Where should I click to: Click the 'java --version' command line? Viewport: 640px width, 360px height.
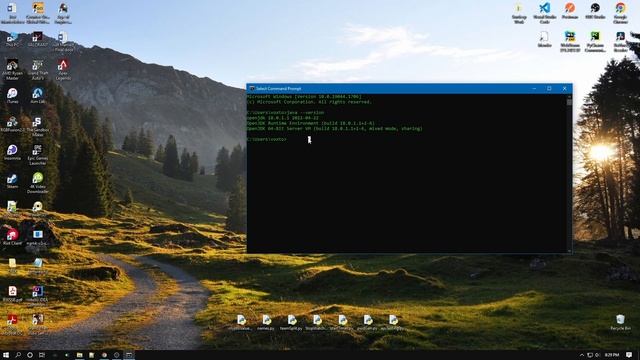[x=285, y=112]
